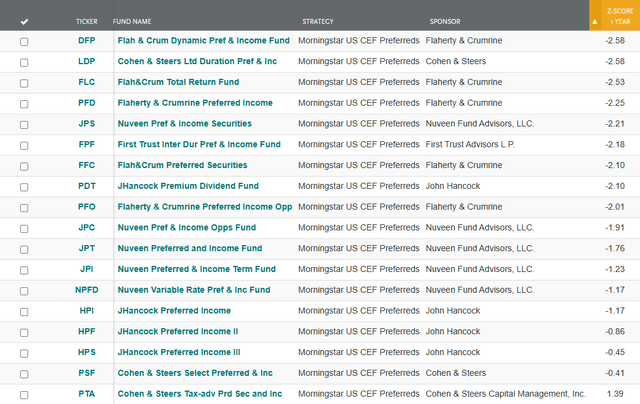Sort by the Strategy column header

pyautogui.click(x=318, y=22)
